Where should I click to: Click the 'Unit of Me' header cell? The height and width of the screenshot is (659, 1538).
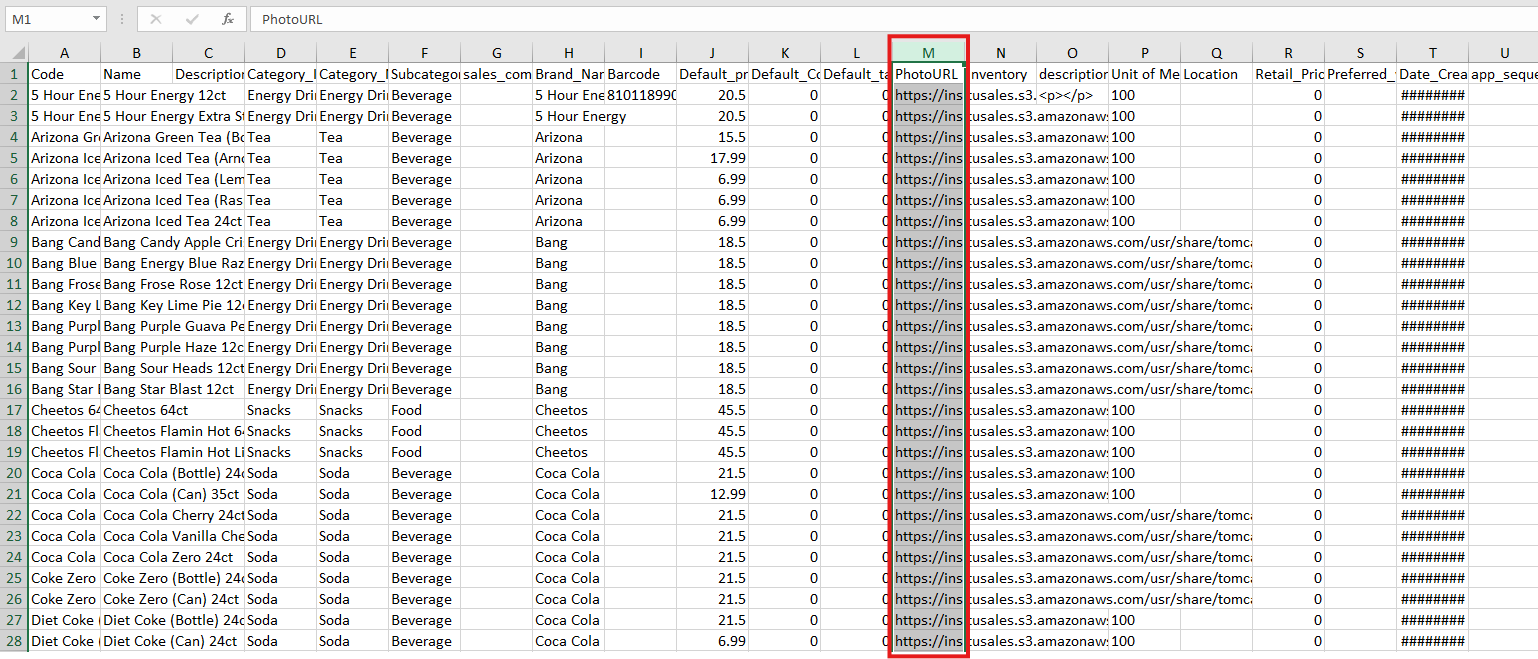click(1145, 74)
